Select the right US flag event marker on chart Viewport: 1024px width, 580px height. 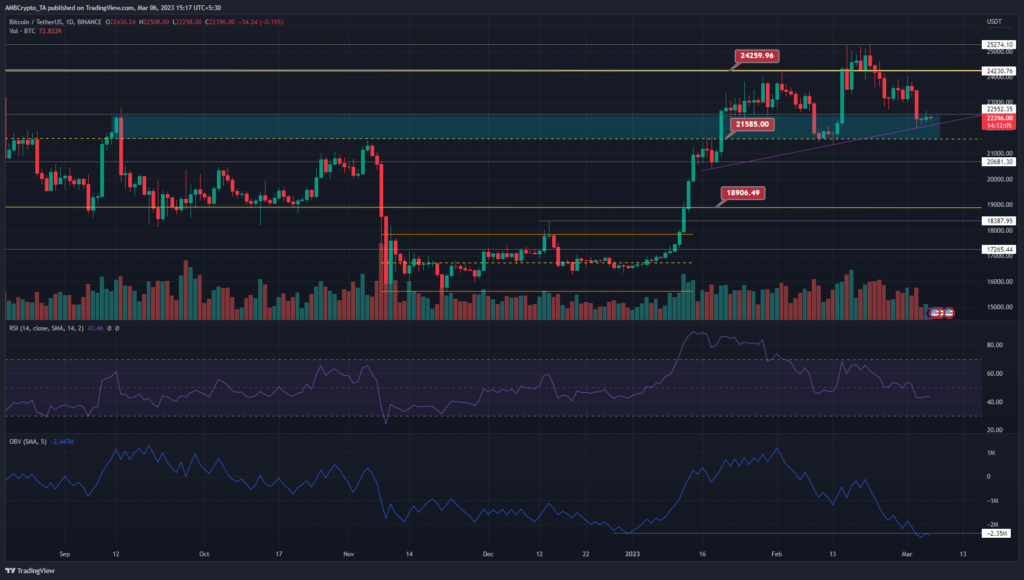[x=949, y=312]
